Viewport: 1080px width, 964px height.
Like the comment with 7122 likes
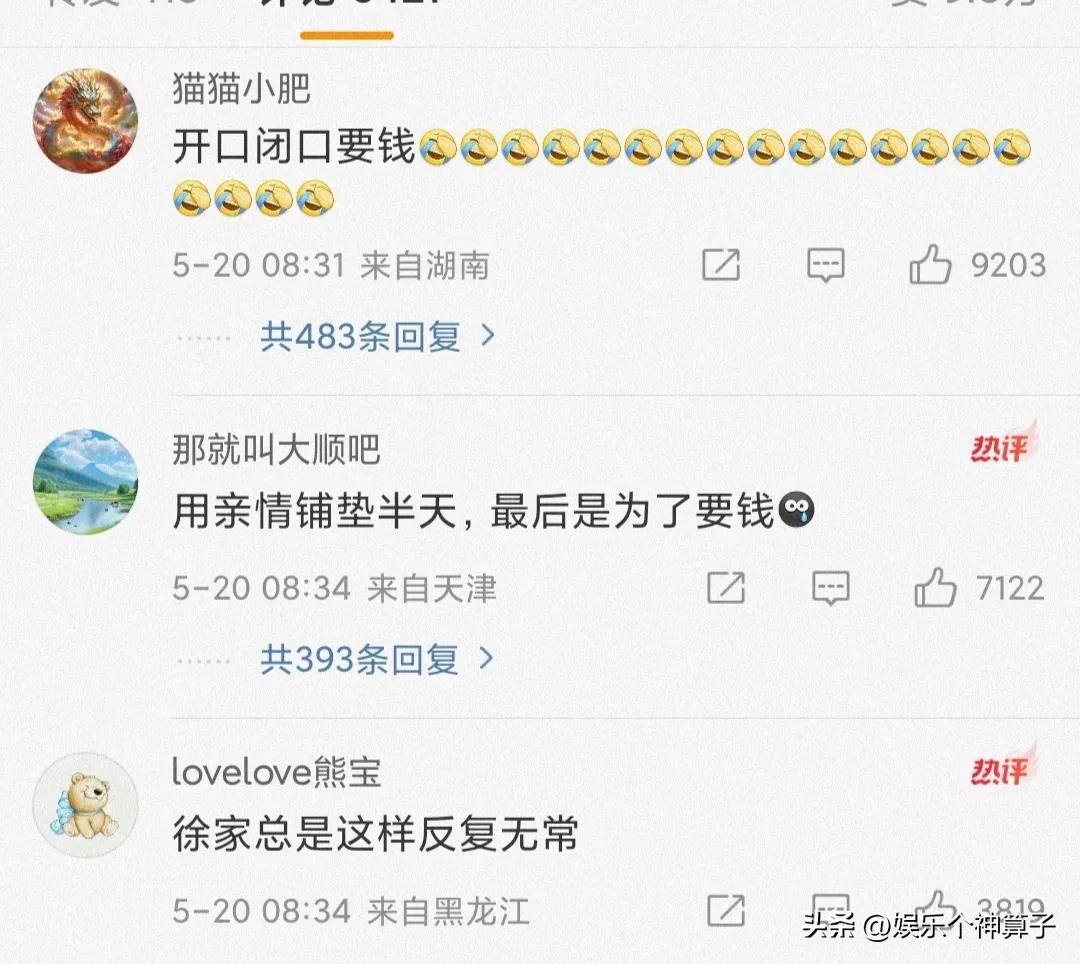pos(935,587)
